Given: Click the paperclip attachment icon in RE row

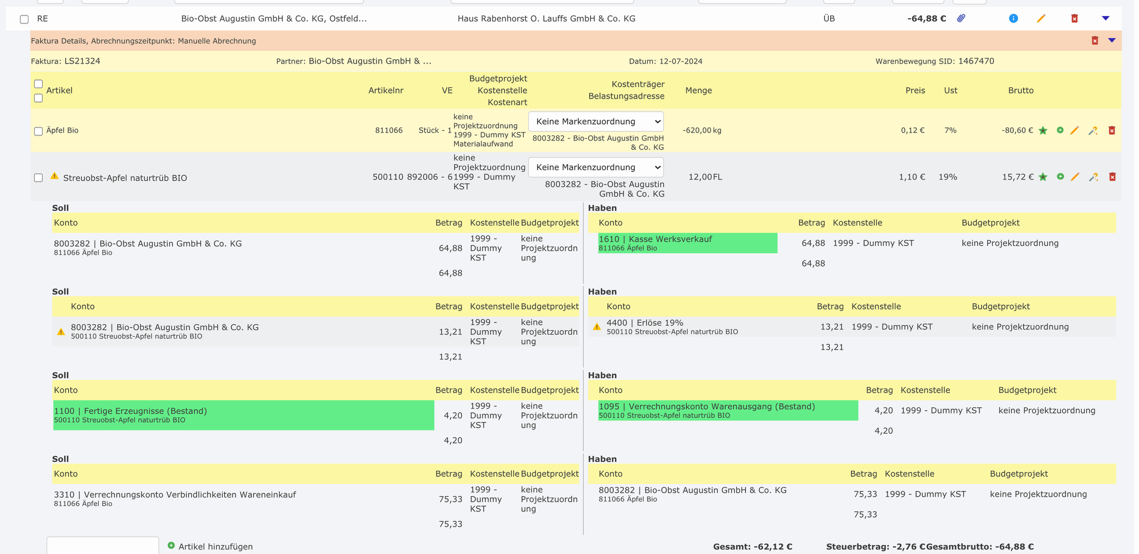Looking at the screenshot, I should pos(961,18).
